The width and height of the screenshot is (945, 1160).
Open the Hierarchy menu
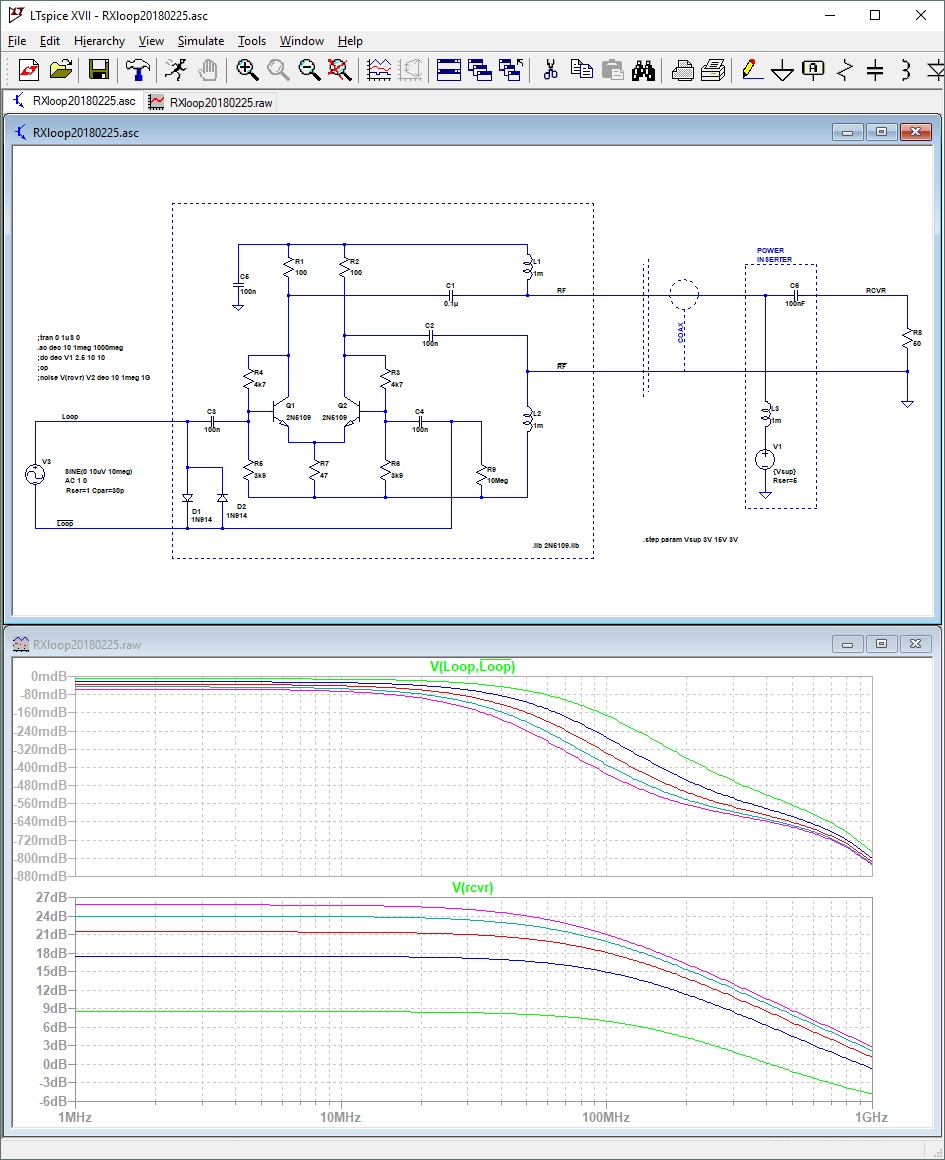tap(99, 41)
